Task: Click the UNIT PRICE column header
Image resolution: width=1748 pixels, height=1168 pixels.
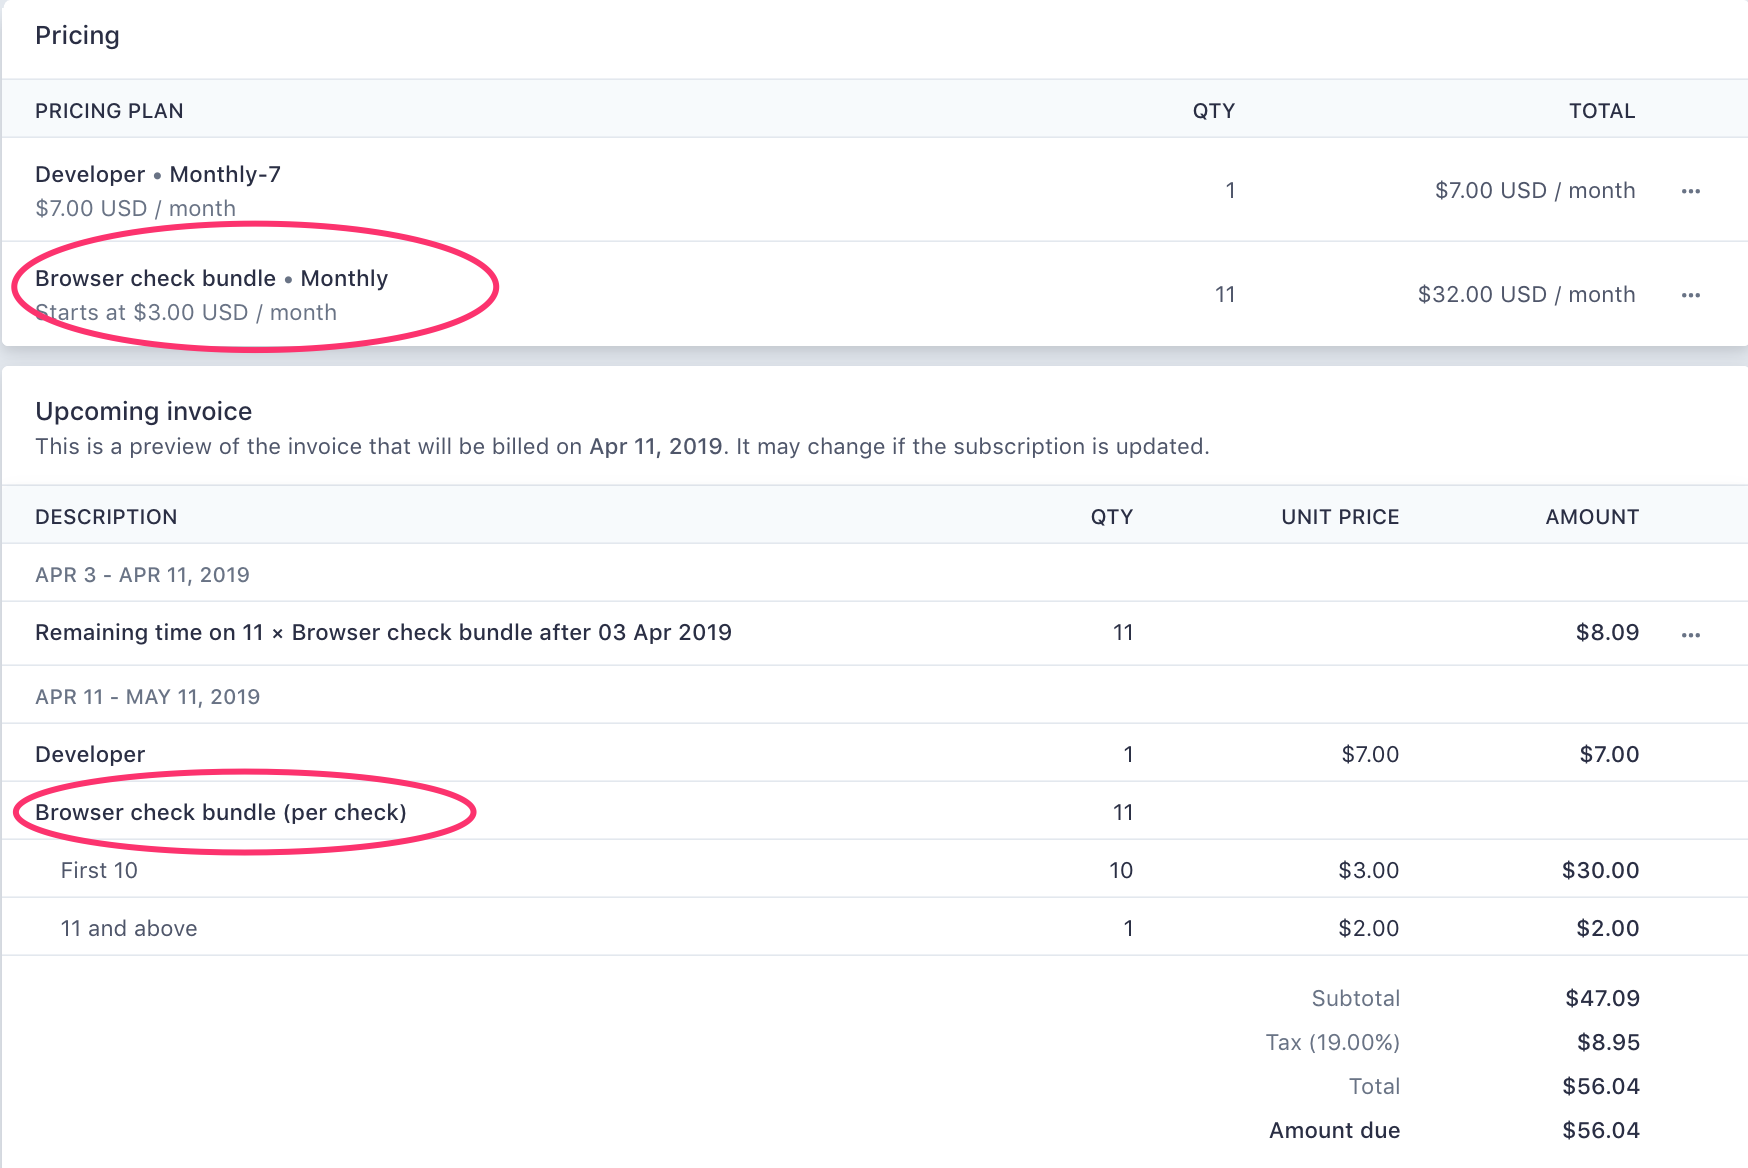Action: (x=1340, y=517)
